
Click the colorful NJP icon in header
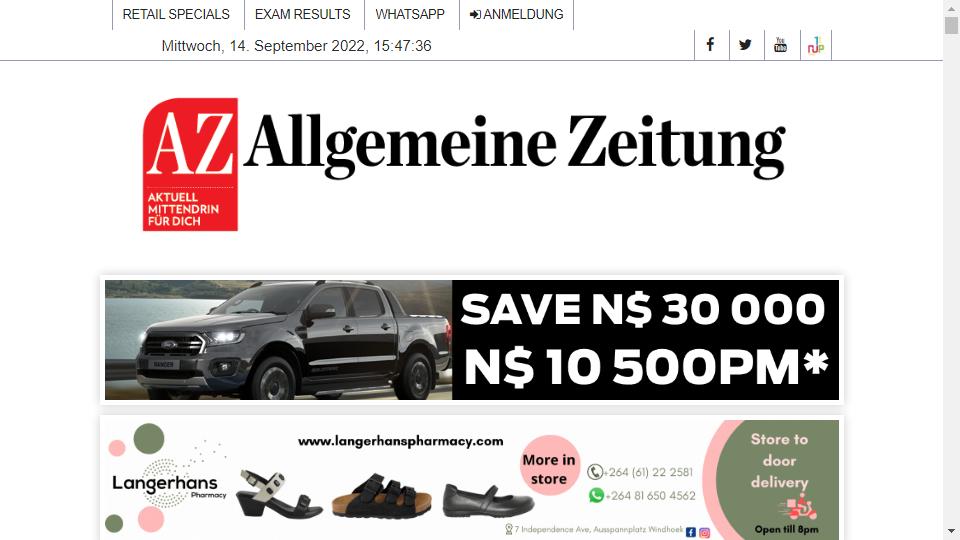816,45
